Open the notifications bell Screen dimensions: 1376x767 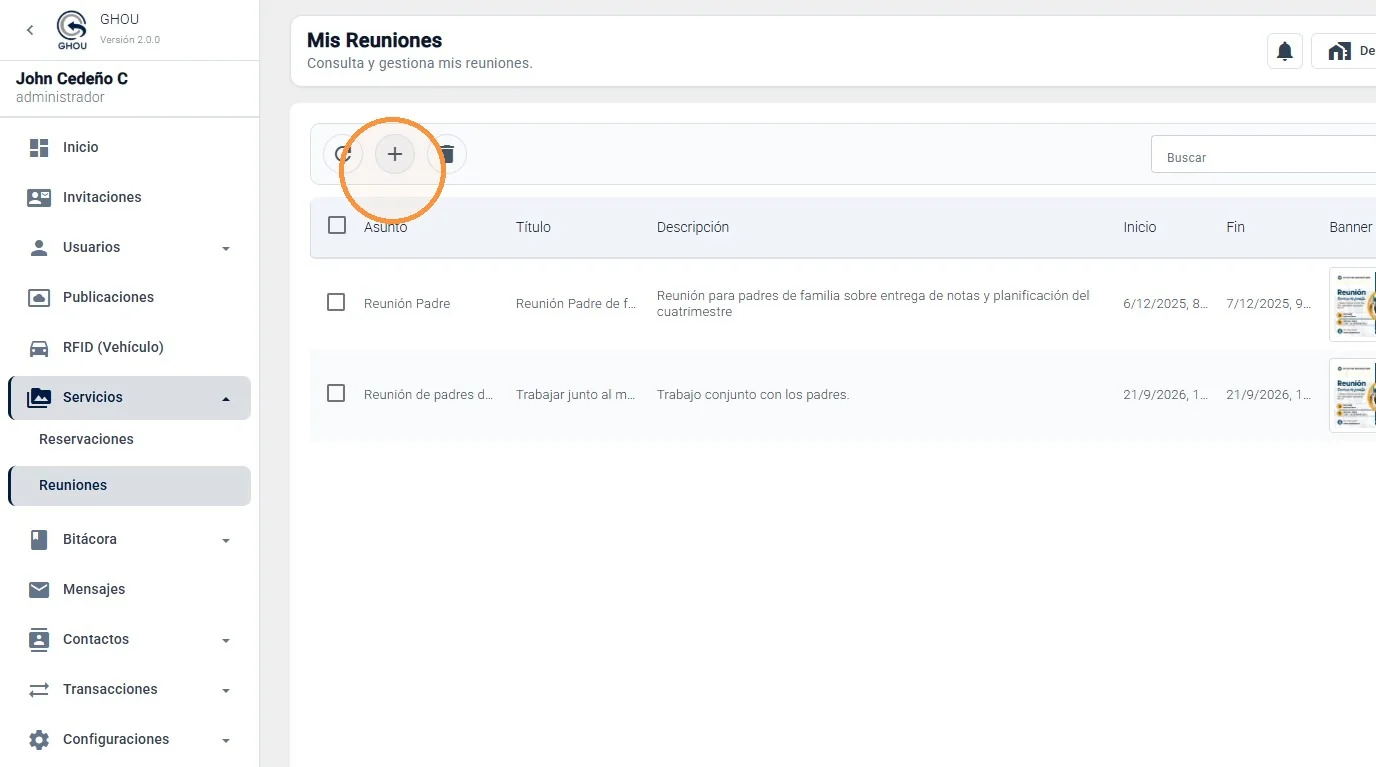(1285, 51)
